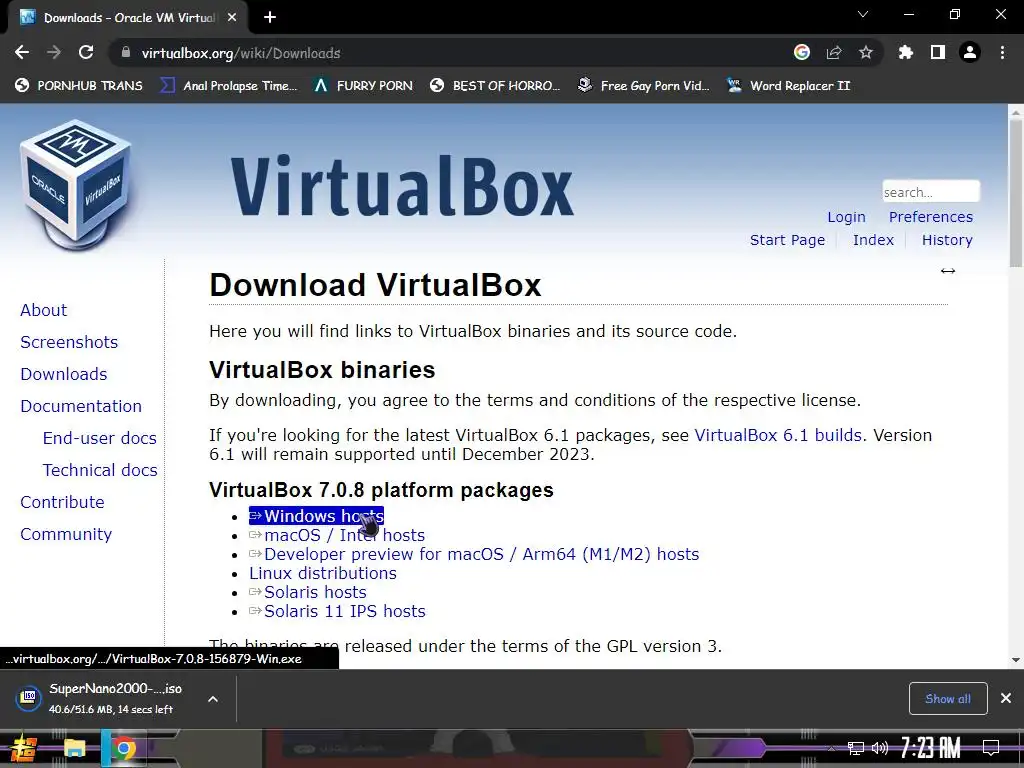The height and width of the screenshot is (768, 1024).
Task: Expand SuperNano2000 download options chevron
Action: [x=213, y=699]
